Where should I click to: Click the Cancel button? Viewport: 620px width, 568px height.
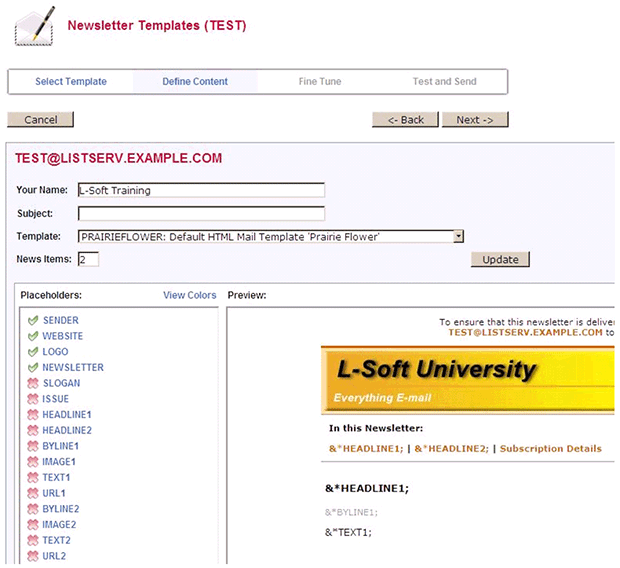(41, 119)
